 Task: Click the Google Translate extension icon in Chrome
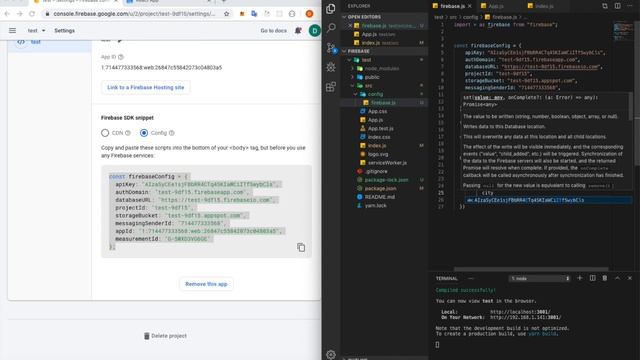254,14
